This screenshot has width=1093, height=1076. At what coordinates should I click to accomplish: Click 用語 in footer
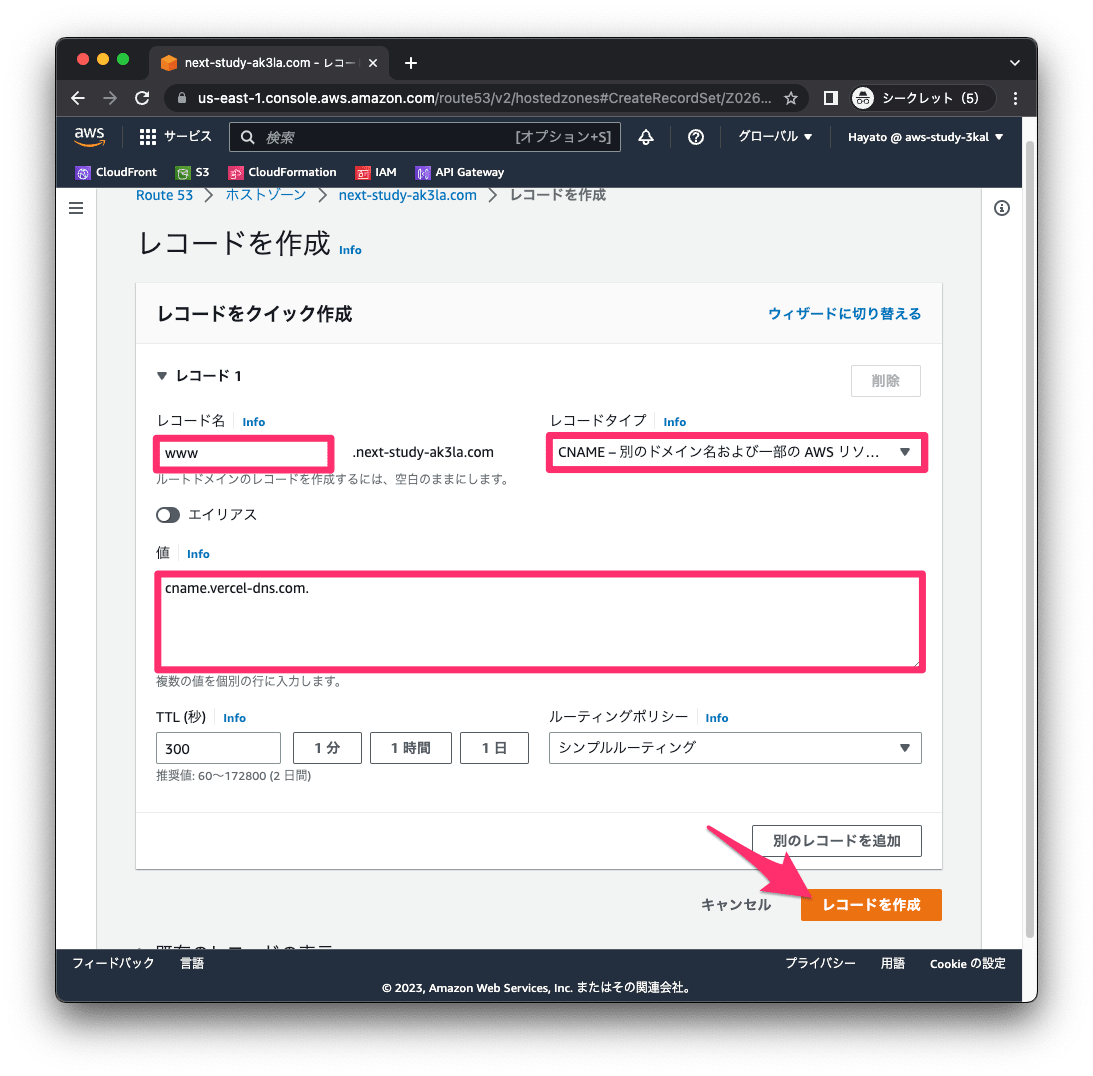893,964
